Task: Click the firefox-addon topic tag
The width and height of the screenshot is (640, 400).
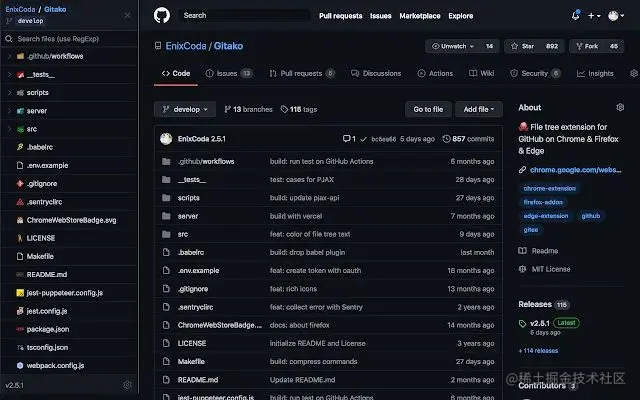Action: [x=543, y=202]
